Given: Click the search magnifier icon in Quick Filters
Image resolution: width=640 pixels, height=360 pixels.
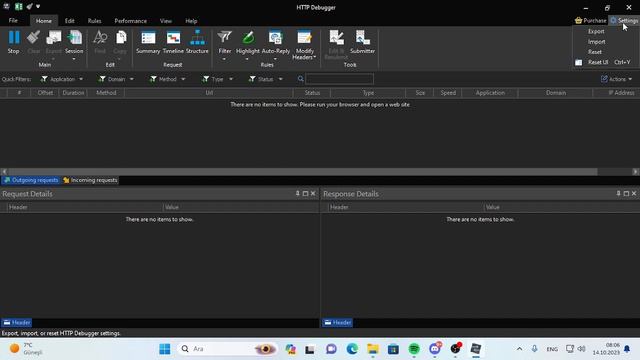Looking at the screenshot, I should 301,79.
